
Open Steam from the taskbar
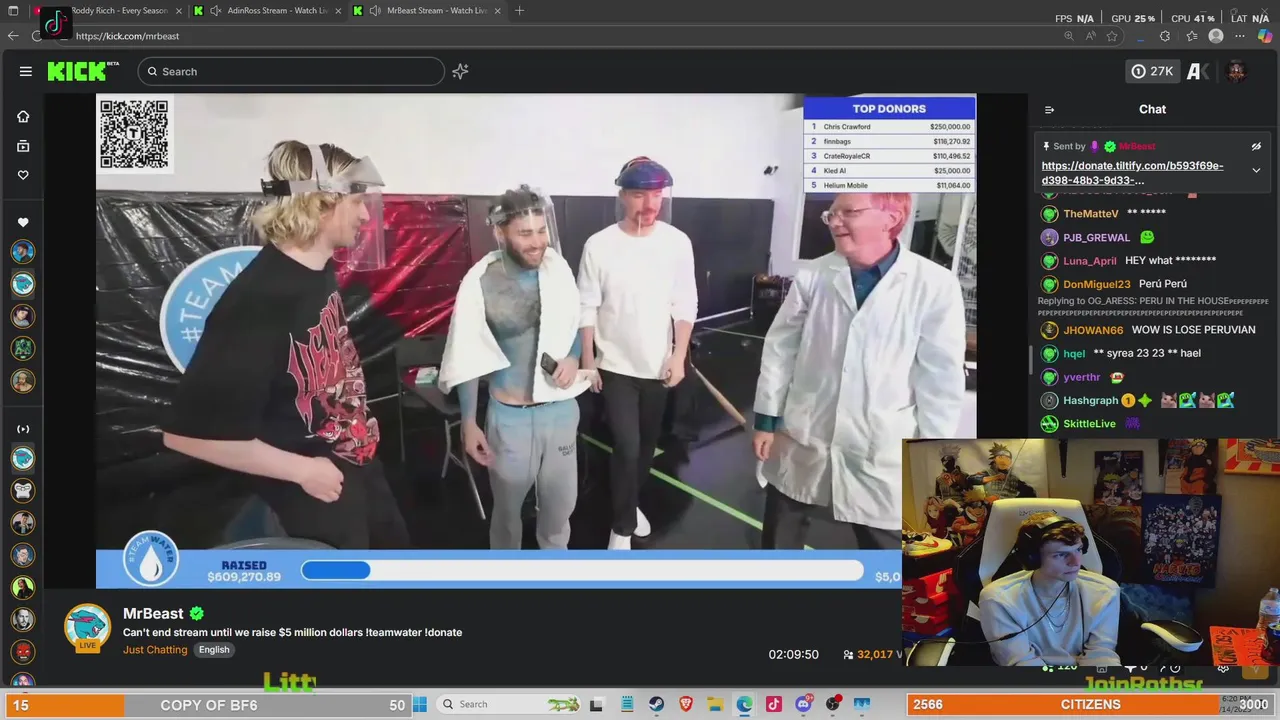point(656,704)
